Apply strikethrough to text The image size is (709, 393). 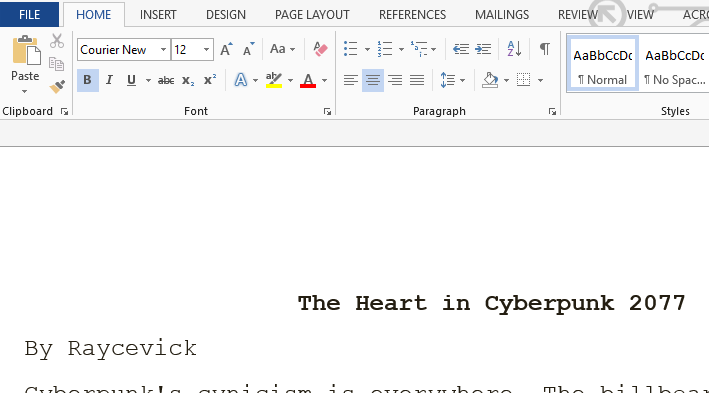coord(165,80)
